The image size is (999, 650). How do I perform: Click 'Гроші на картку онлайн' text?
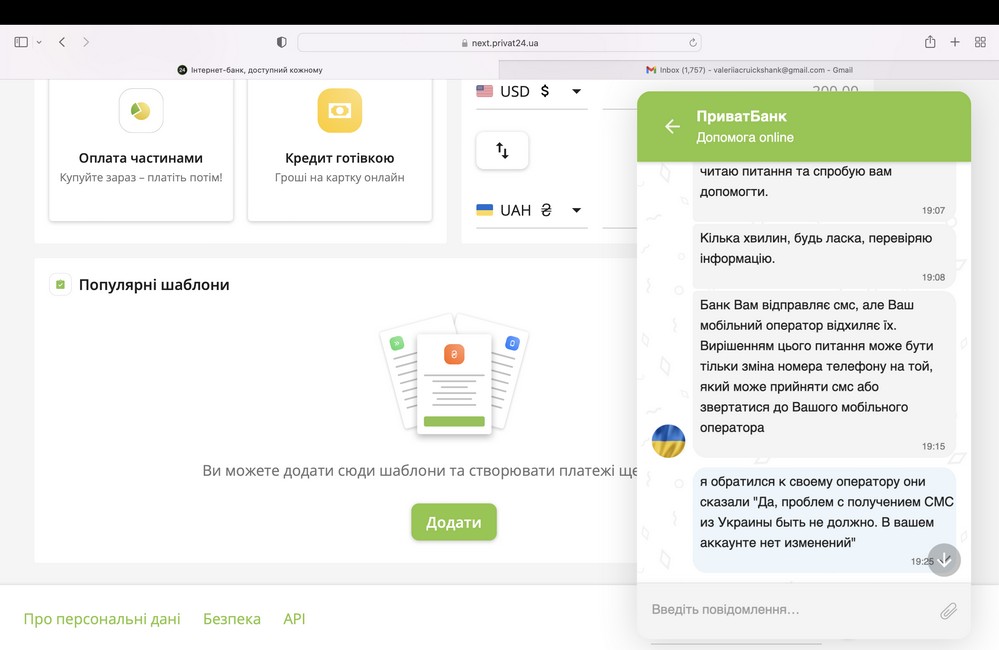340,177
